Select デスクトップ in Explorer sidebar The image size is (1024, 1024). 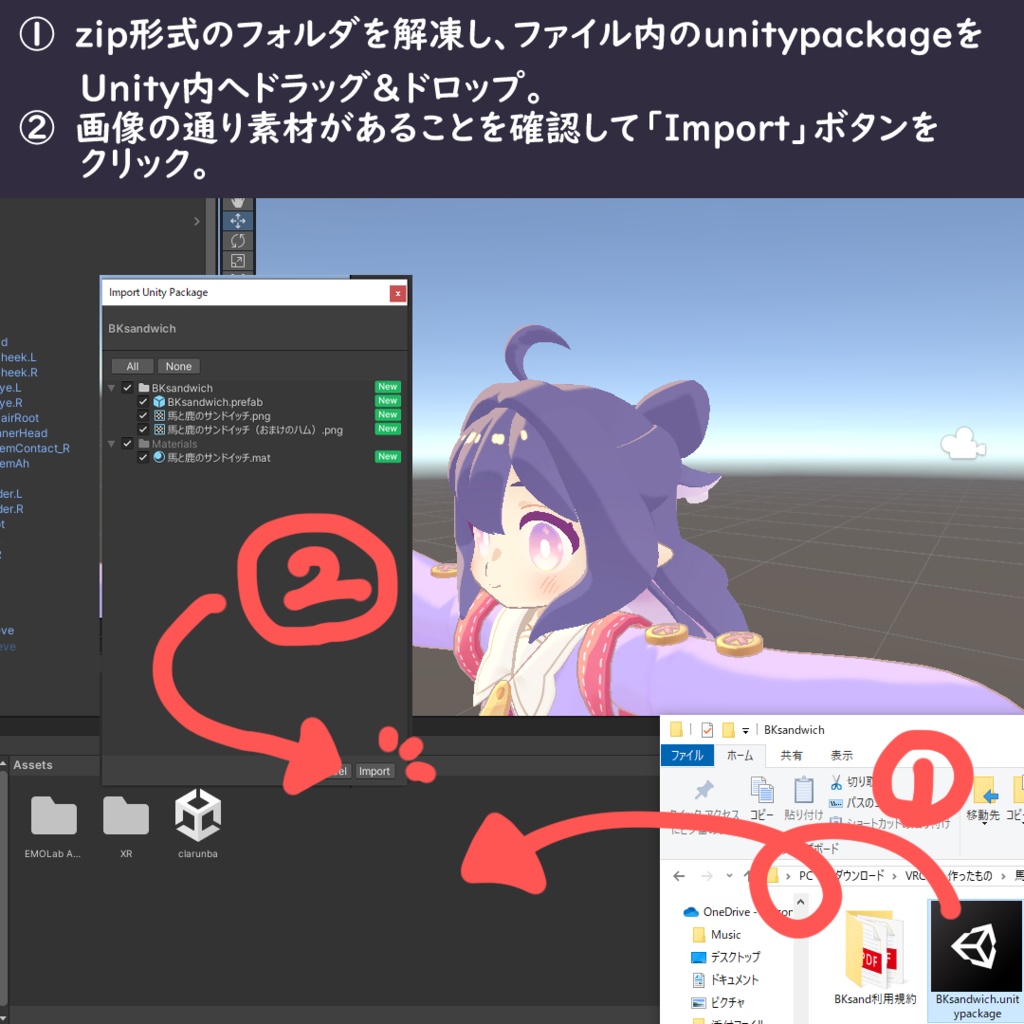coord(734,957)
